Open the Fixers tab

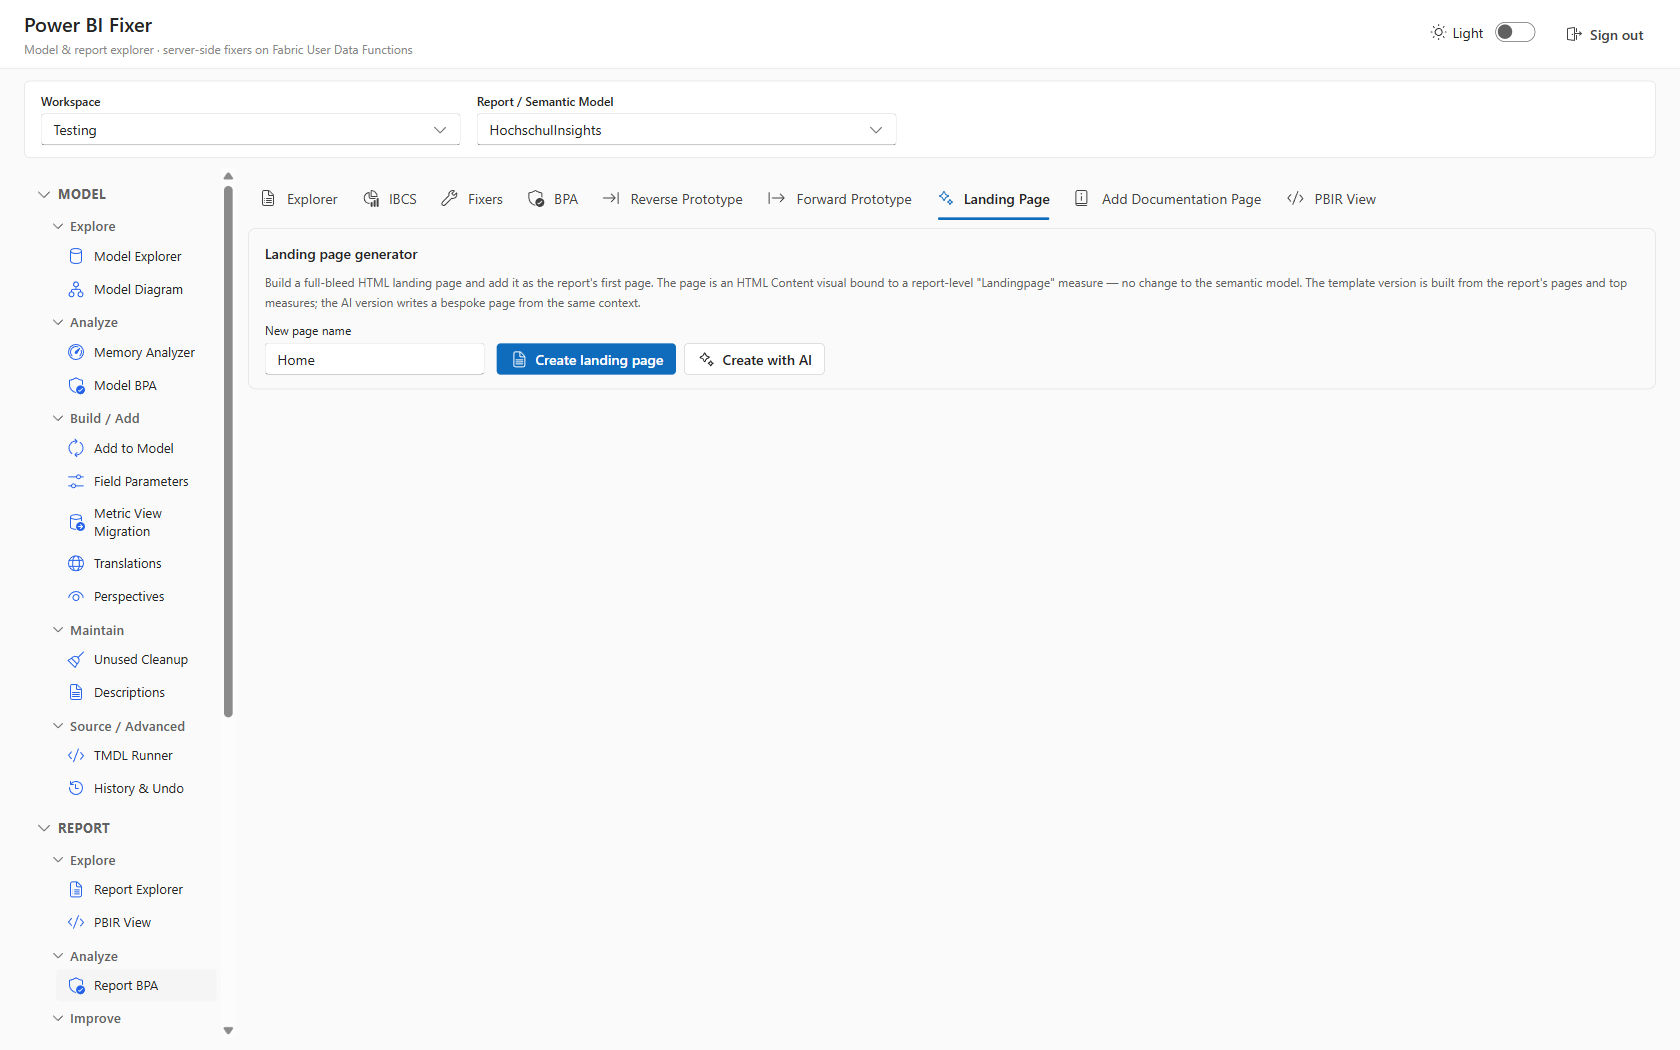[x=472, y=199]
